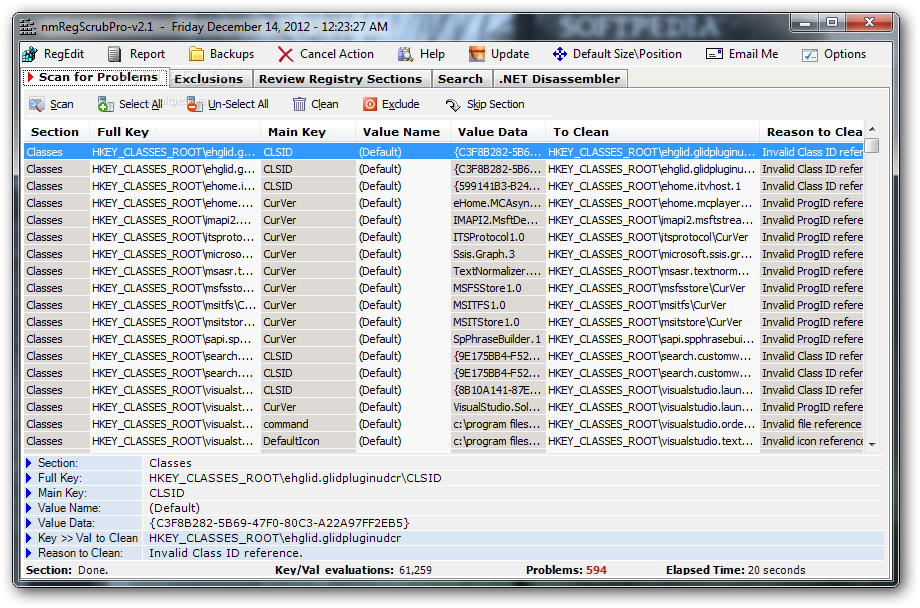
Task: Click the list scrollbar down arrow
Action: [x=872, y=444]
